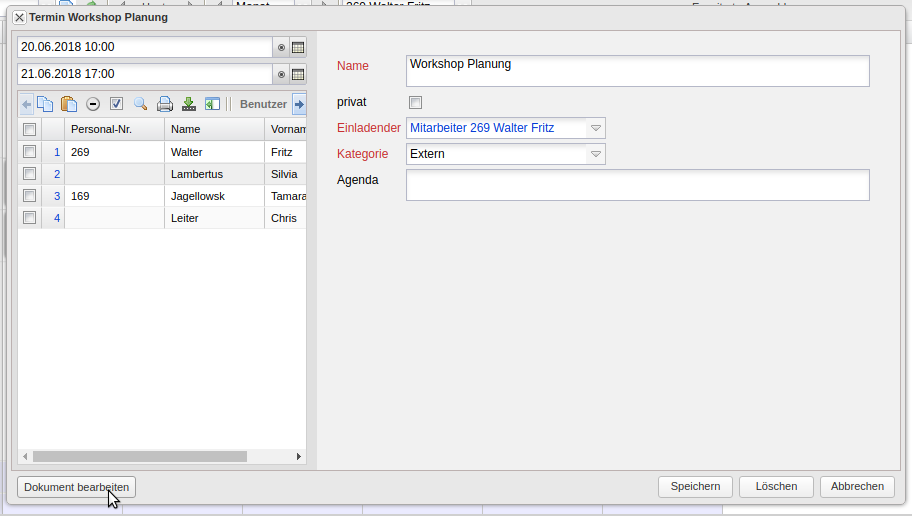Click the magnifier search icon
912x516 pixels.
point(140,104)
